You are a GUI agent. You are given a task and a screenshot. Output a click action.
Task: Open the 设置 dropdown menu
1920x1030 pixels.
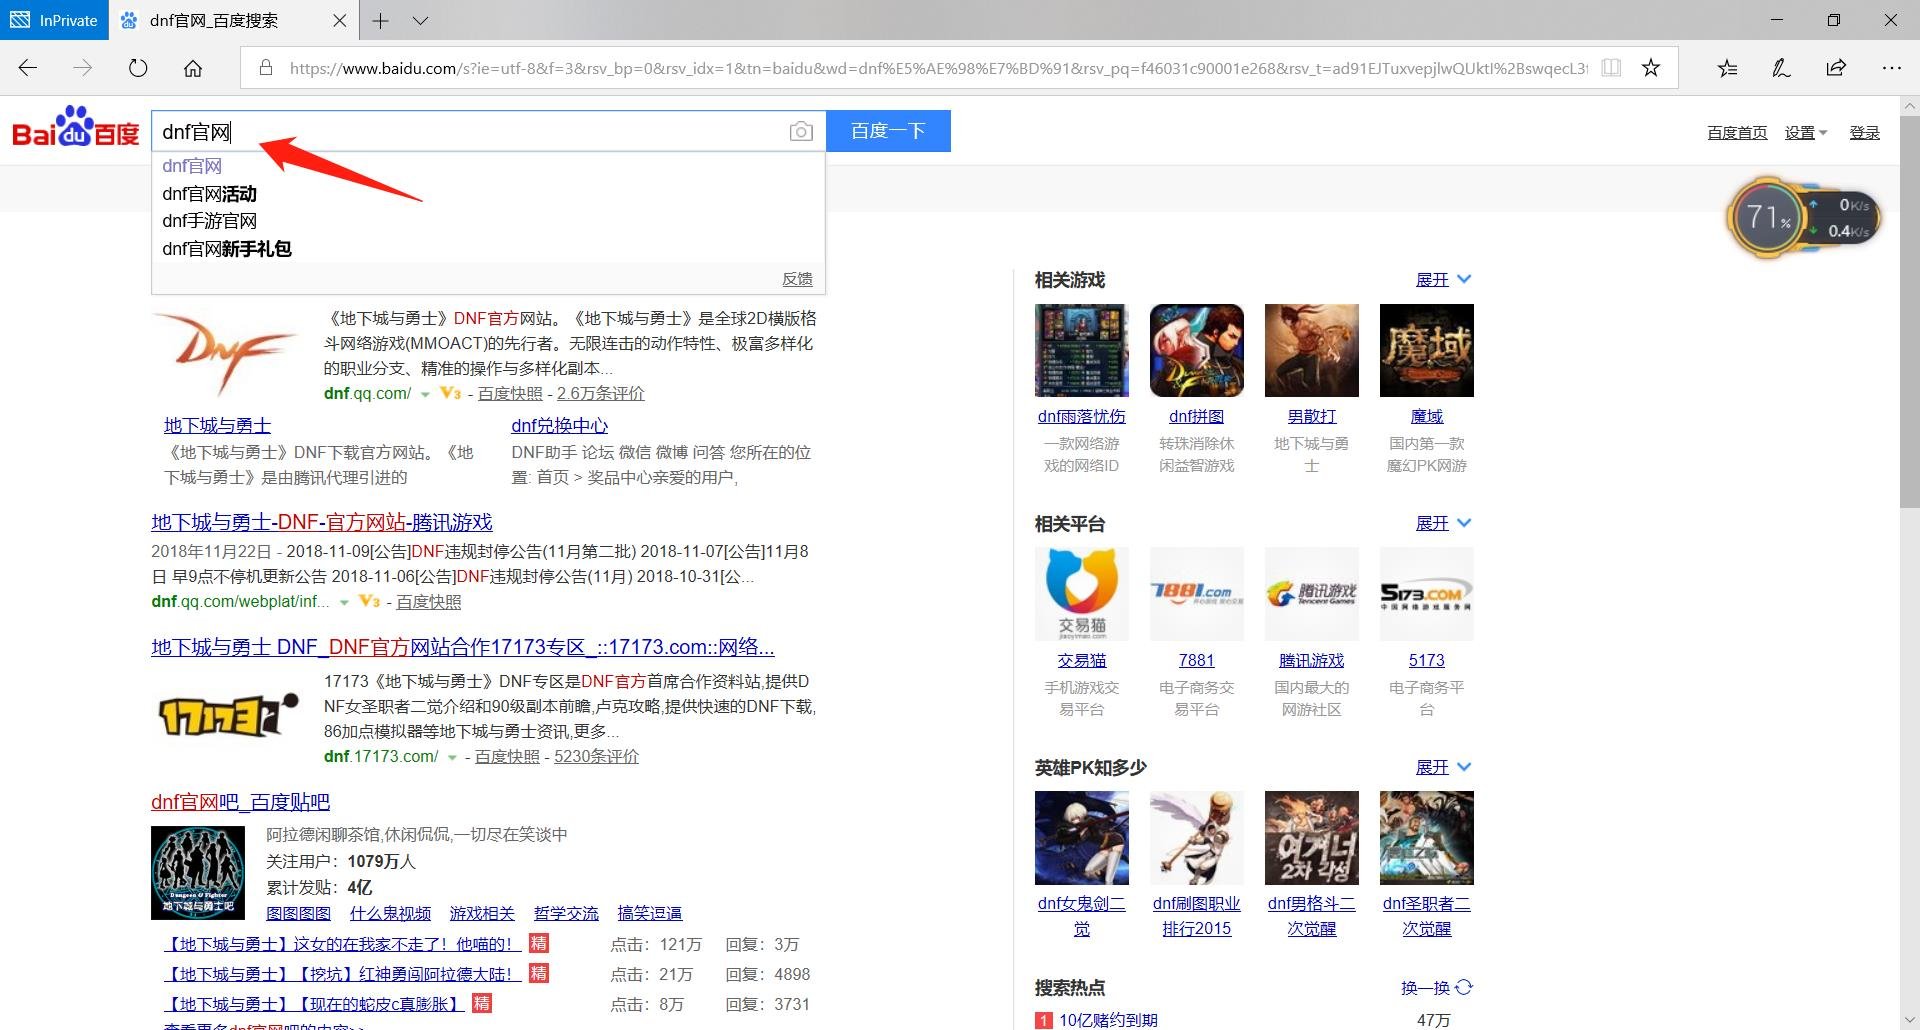[x=1805, y=133]
